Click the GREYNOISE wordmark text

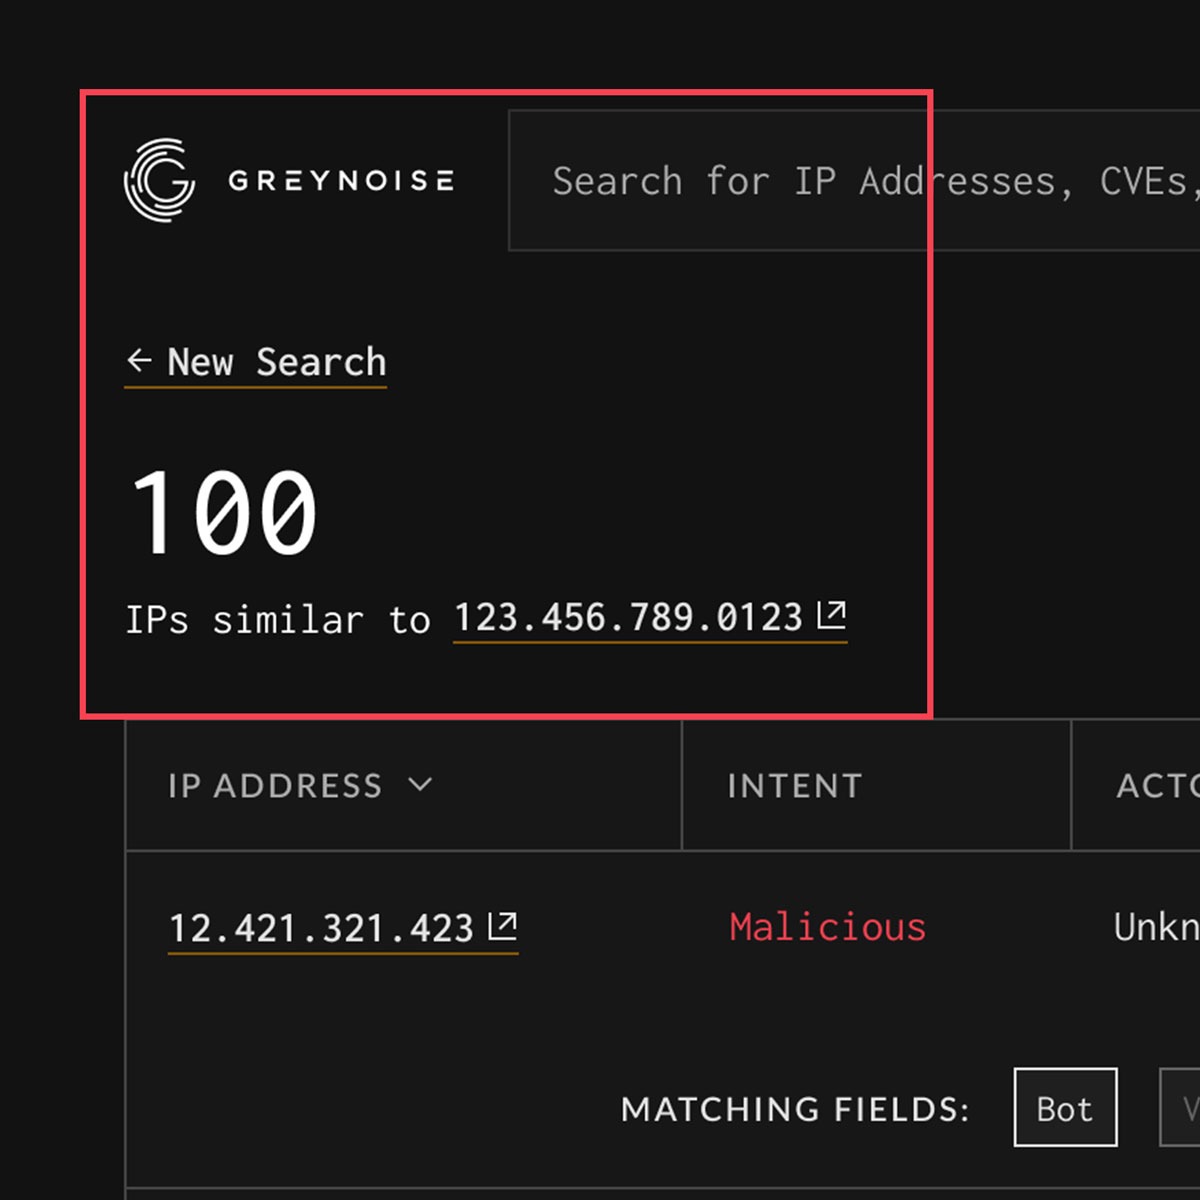click(x=340, y=181)
